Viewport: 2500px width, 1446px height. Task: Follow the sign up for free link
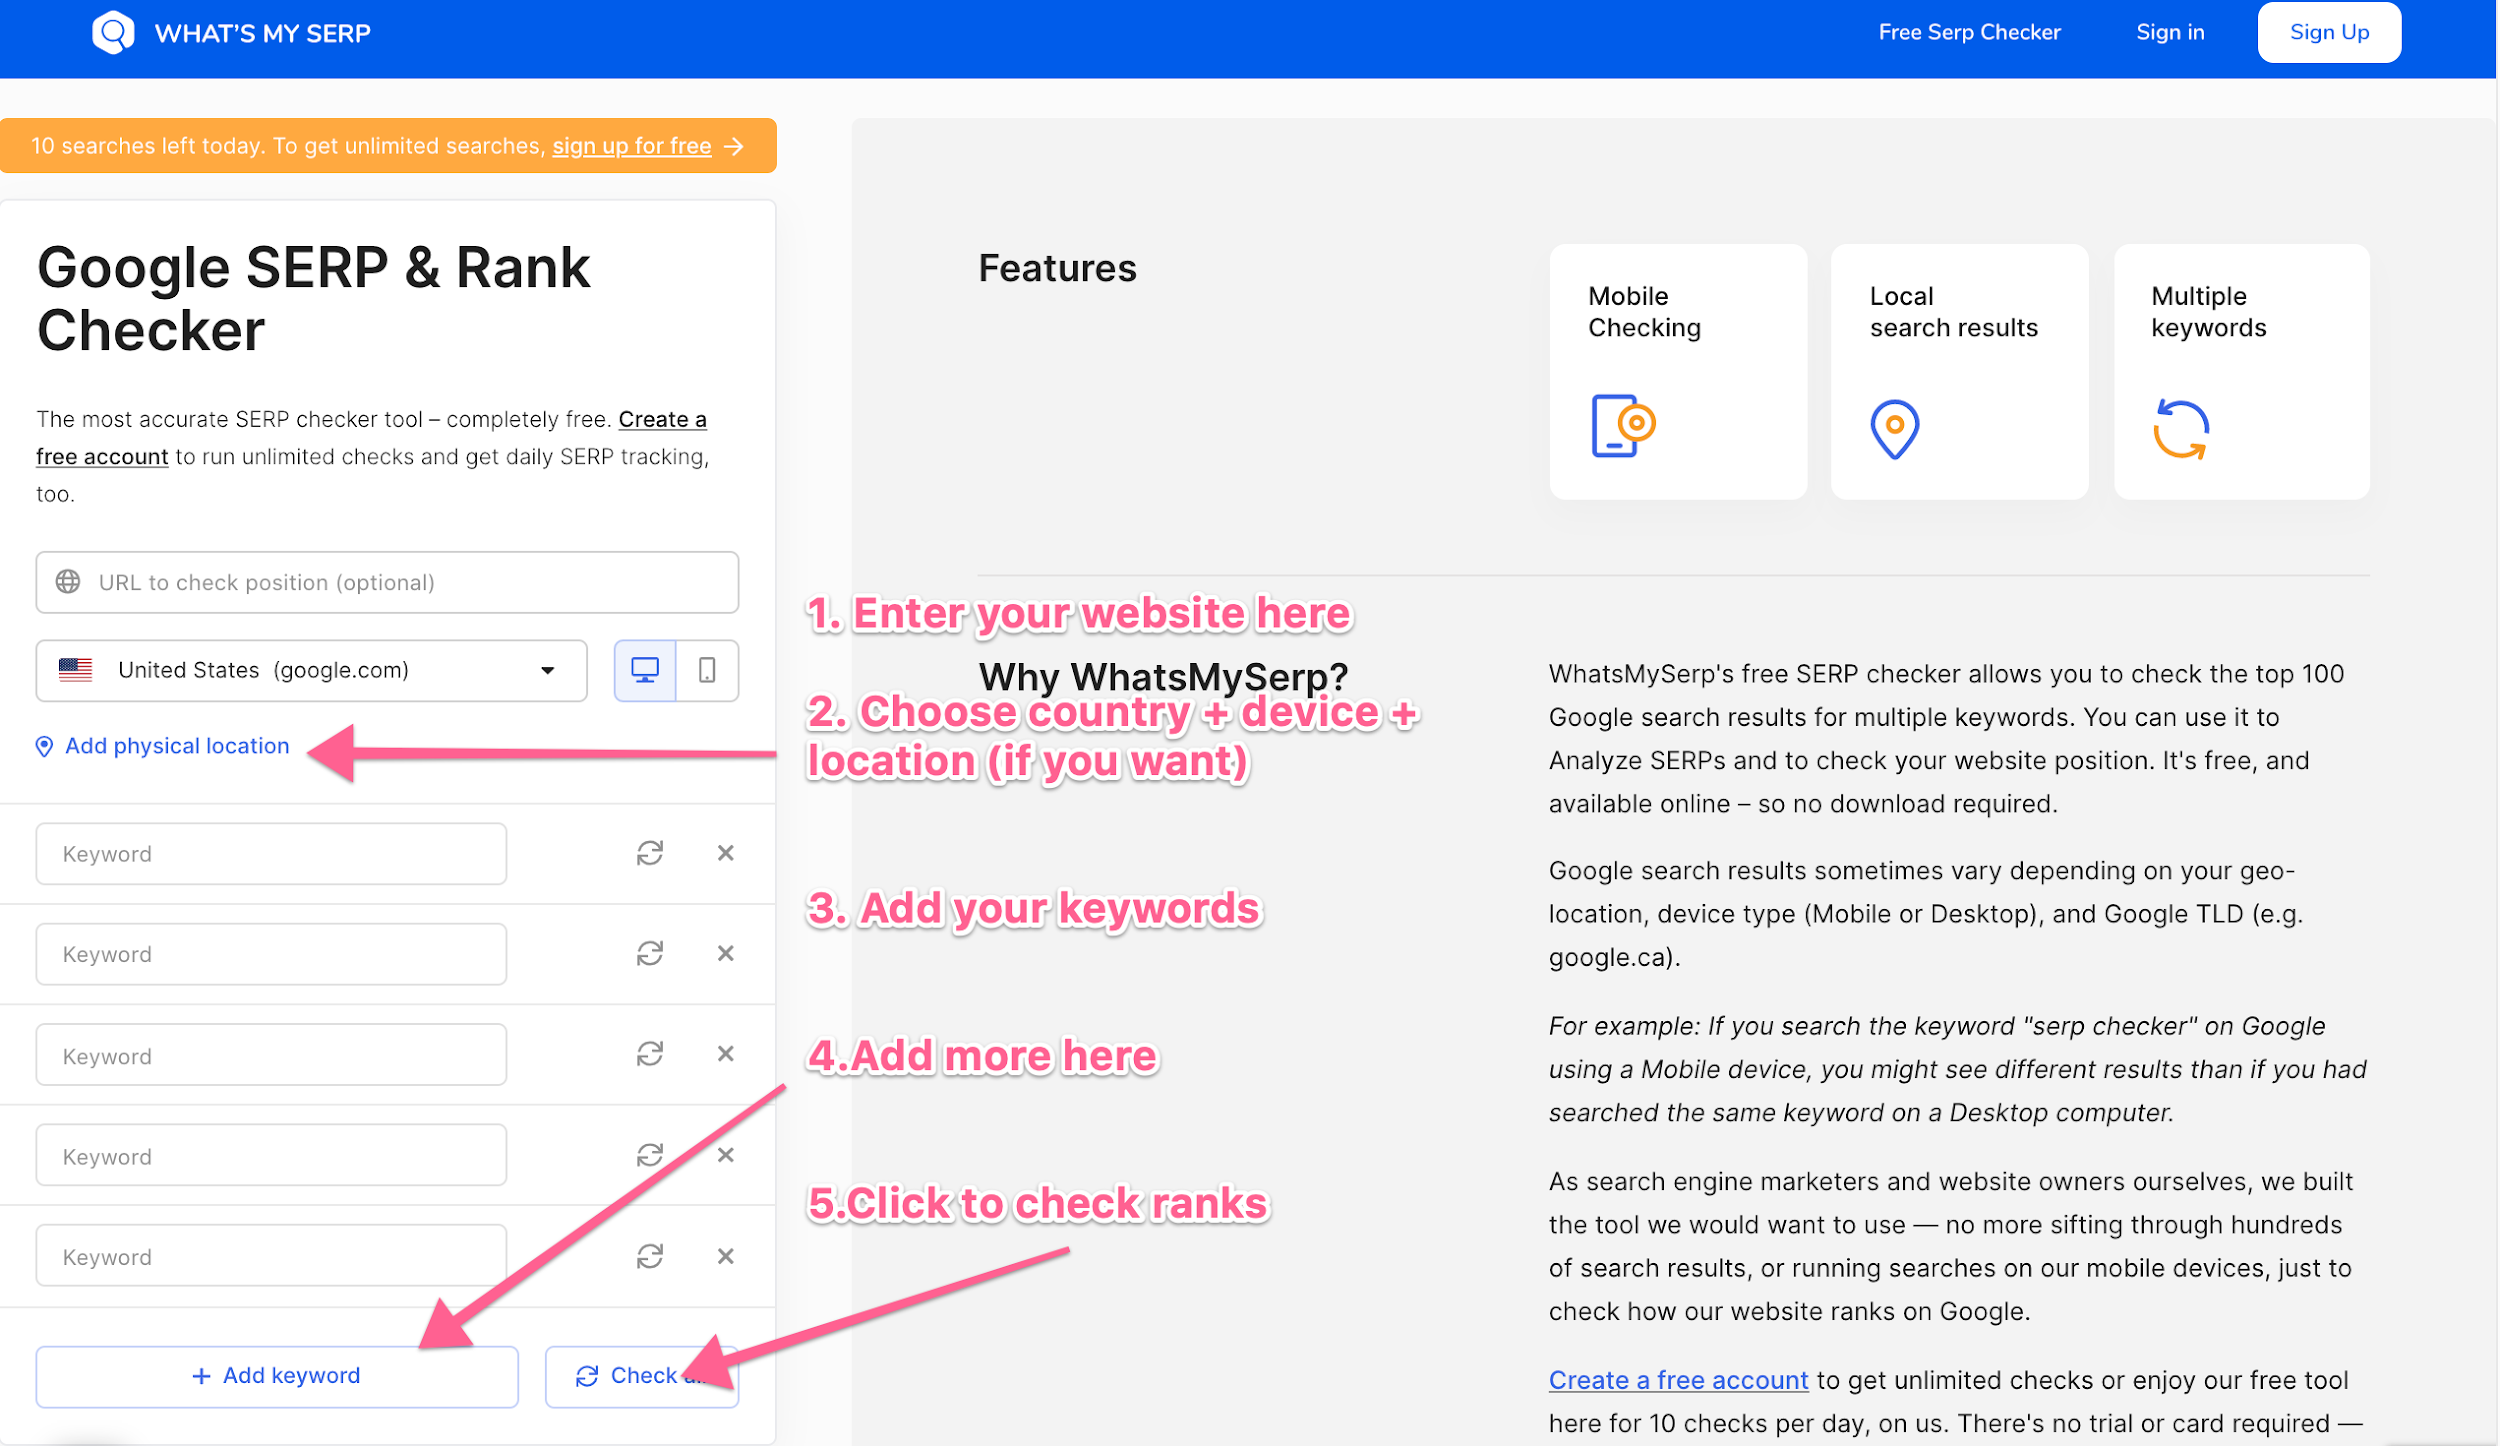632,146
